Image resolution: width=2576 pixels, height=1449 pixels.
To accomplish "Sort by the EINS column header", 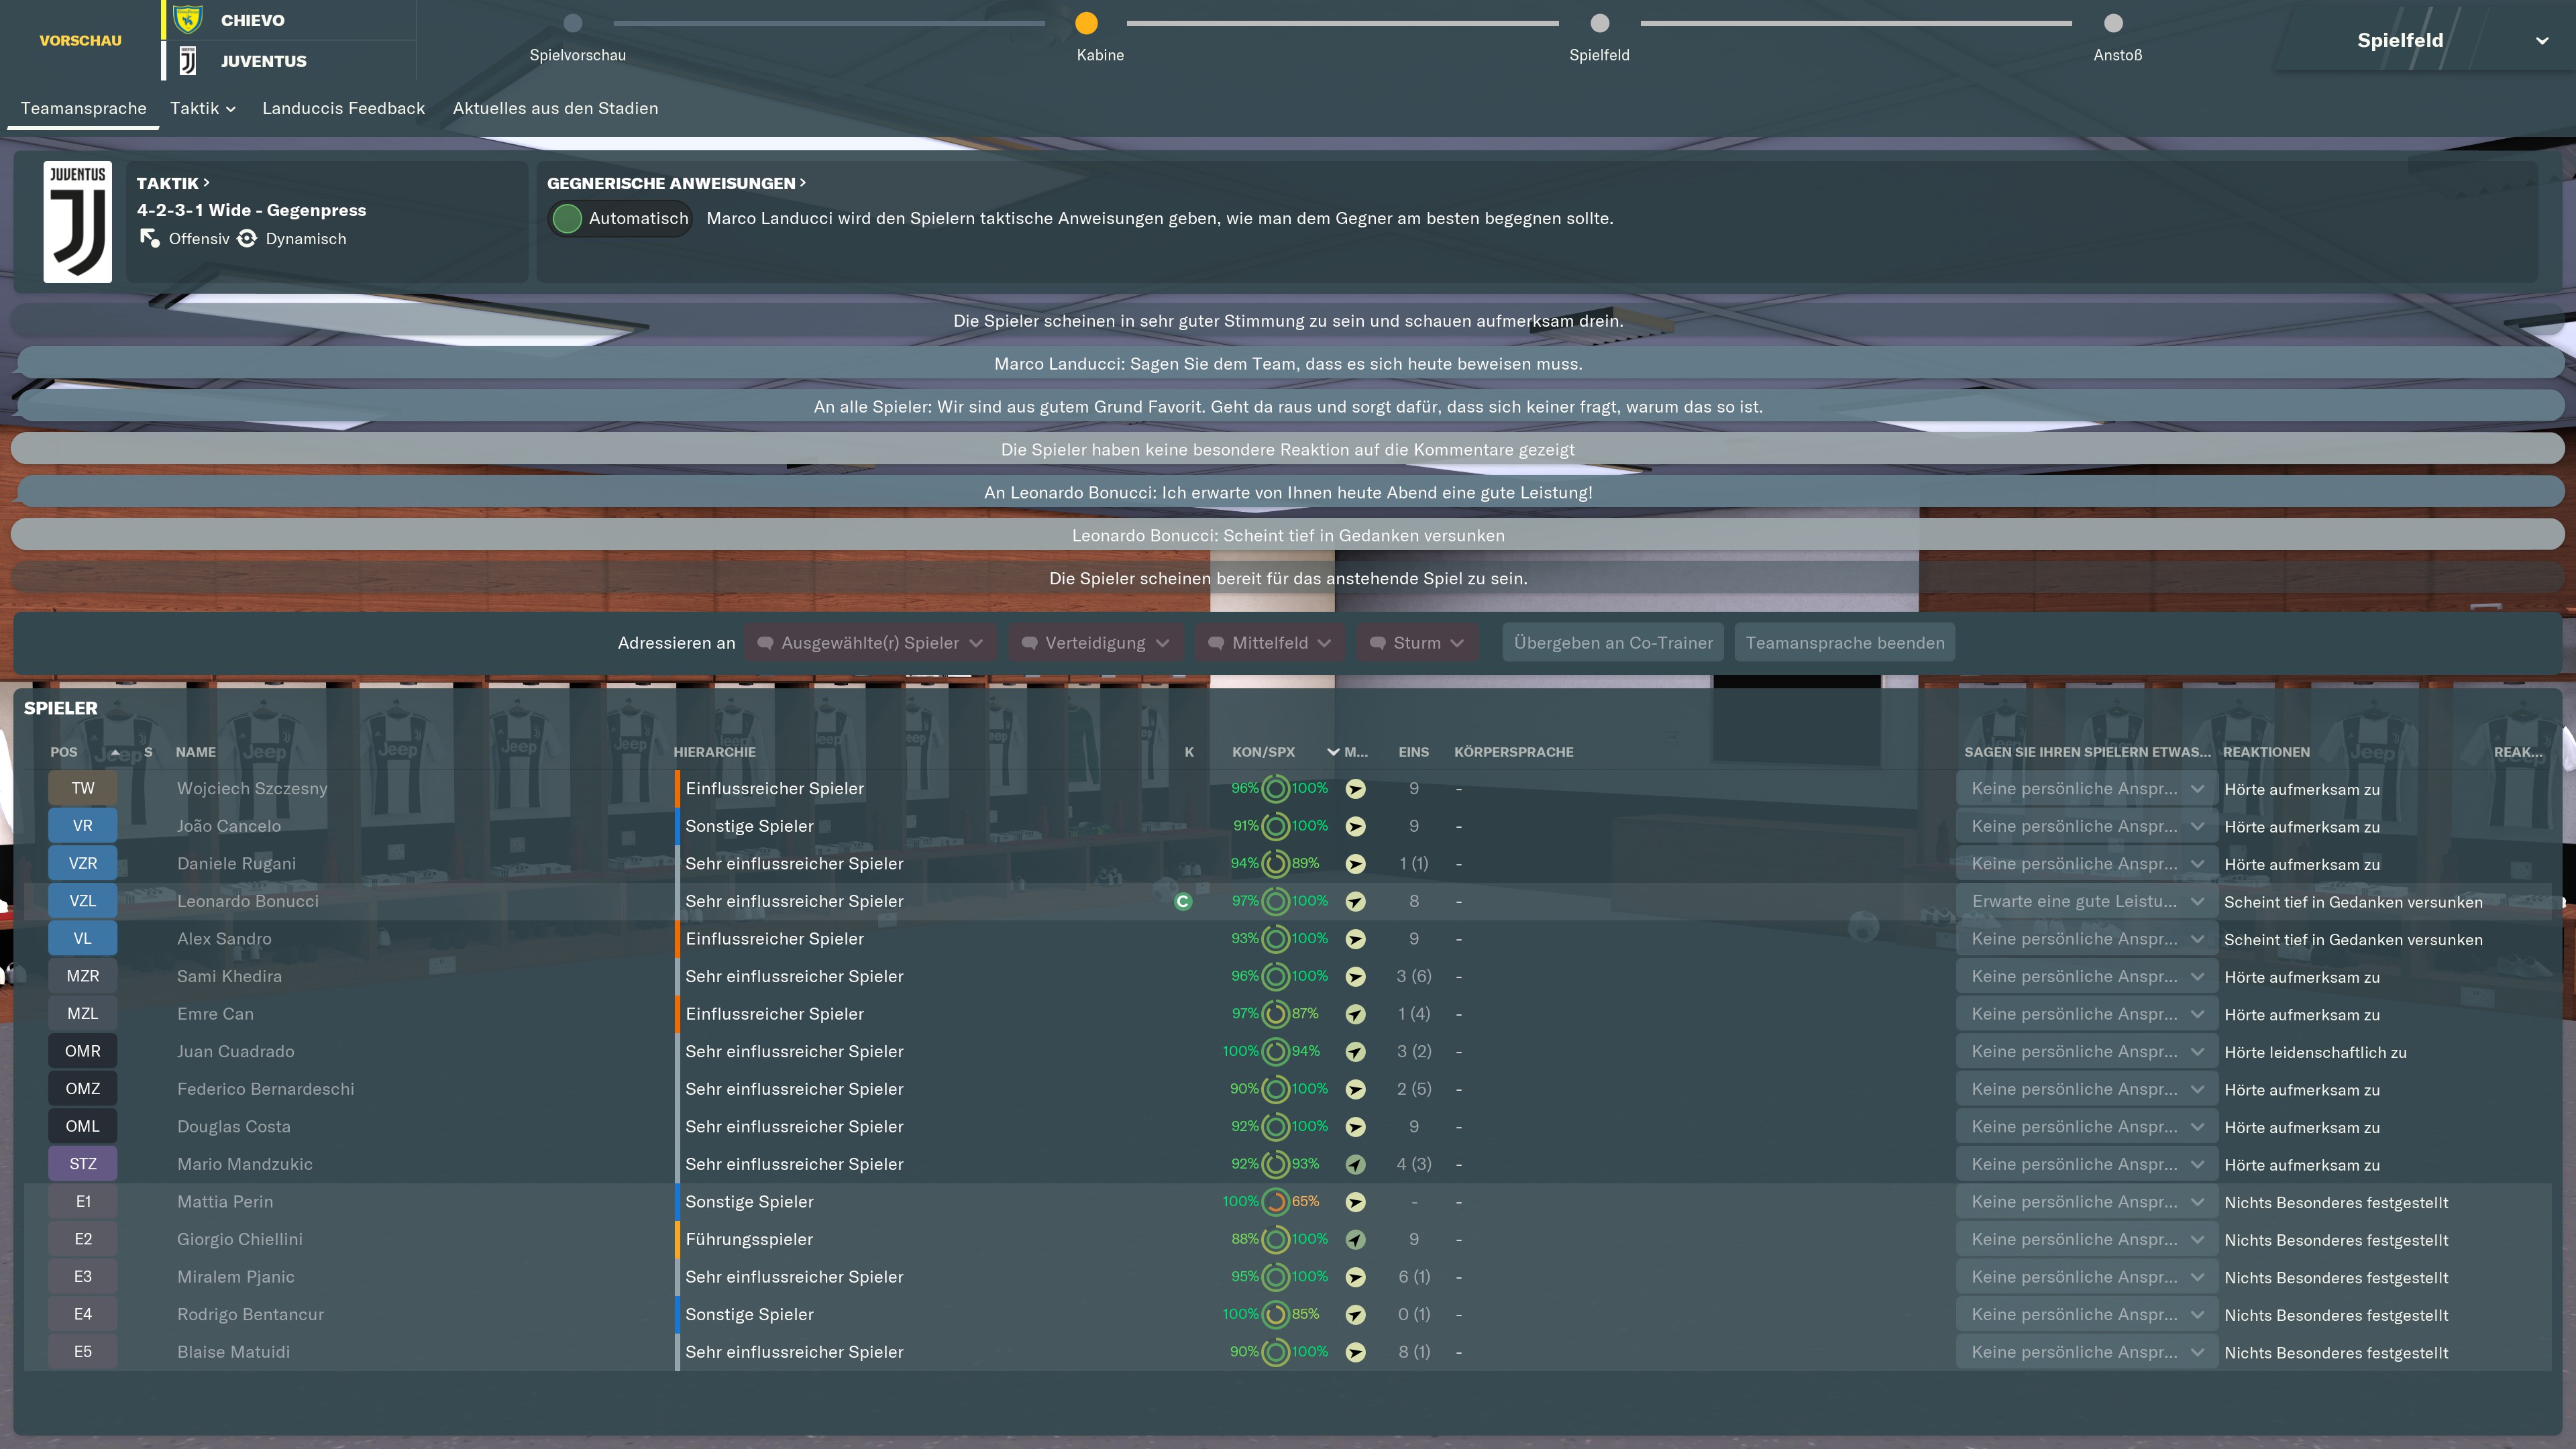I will point(1413,752).
